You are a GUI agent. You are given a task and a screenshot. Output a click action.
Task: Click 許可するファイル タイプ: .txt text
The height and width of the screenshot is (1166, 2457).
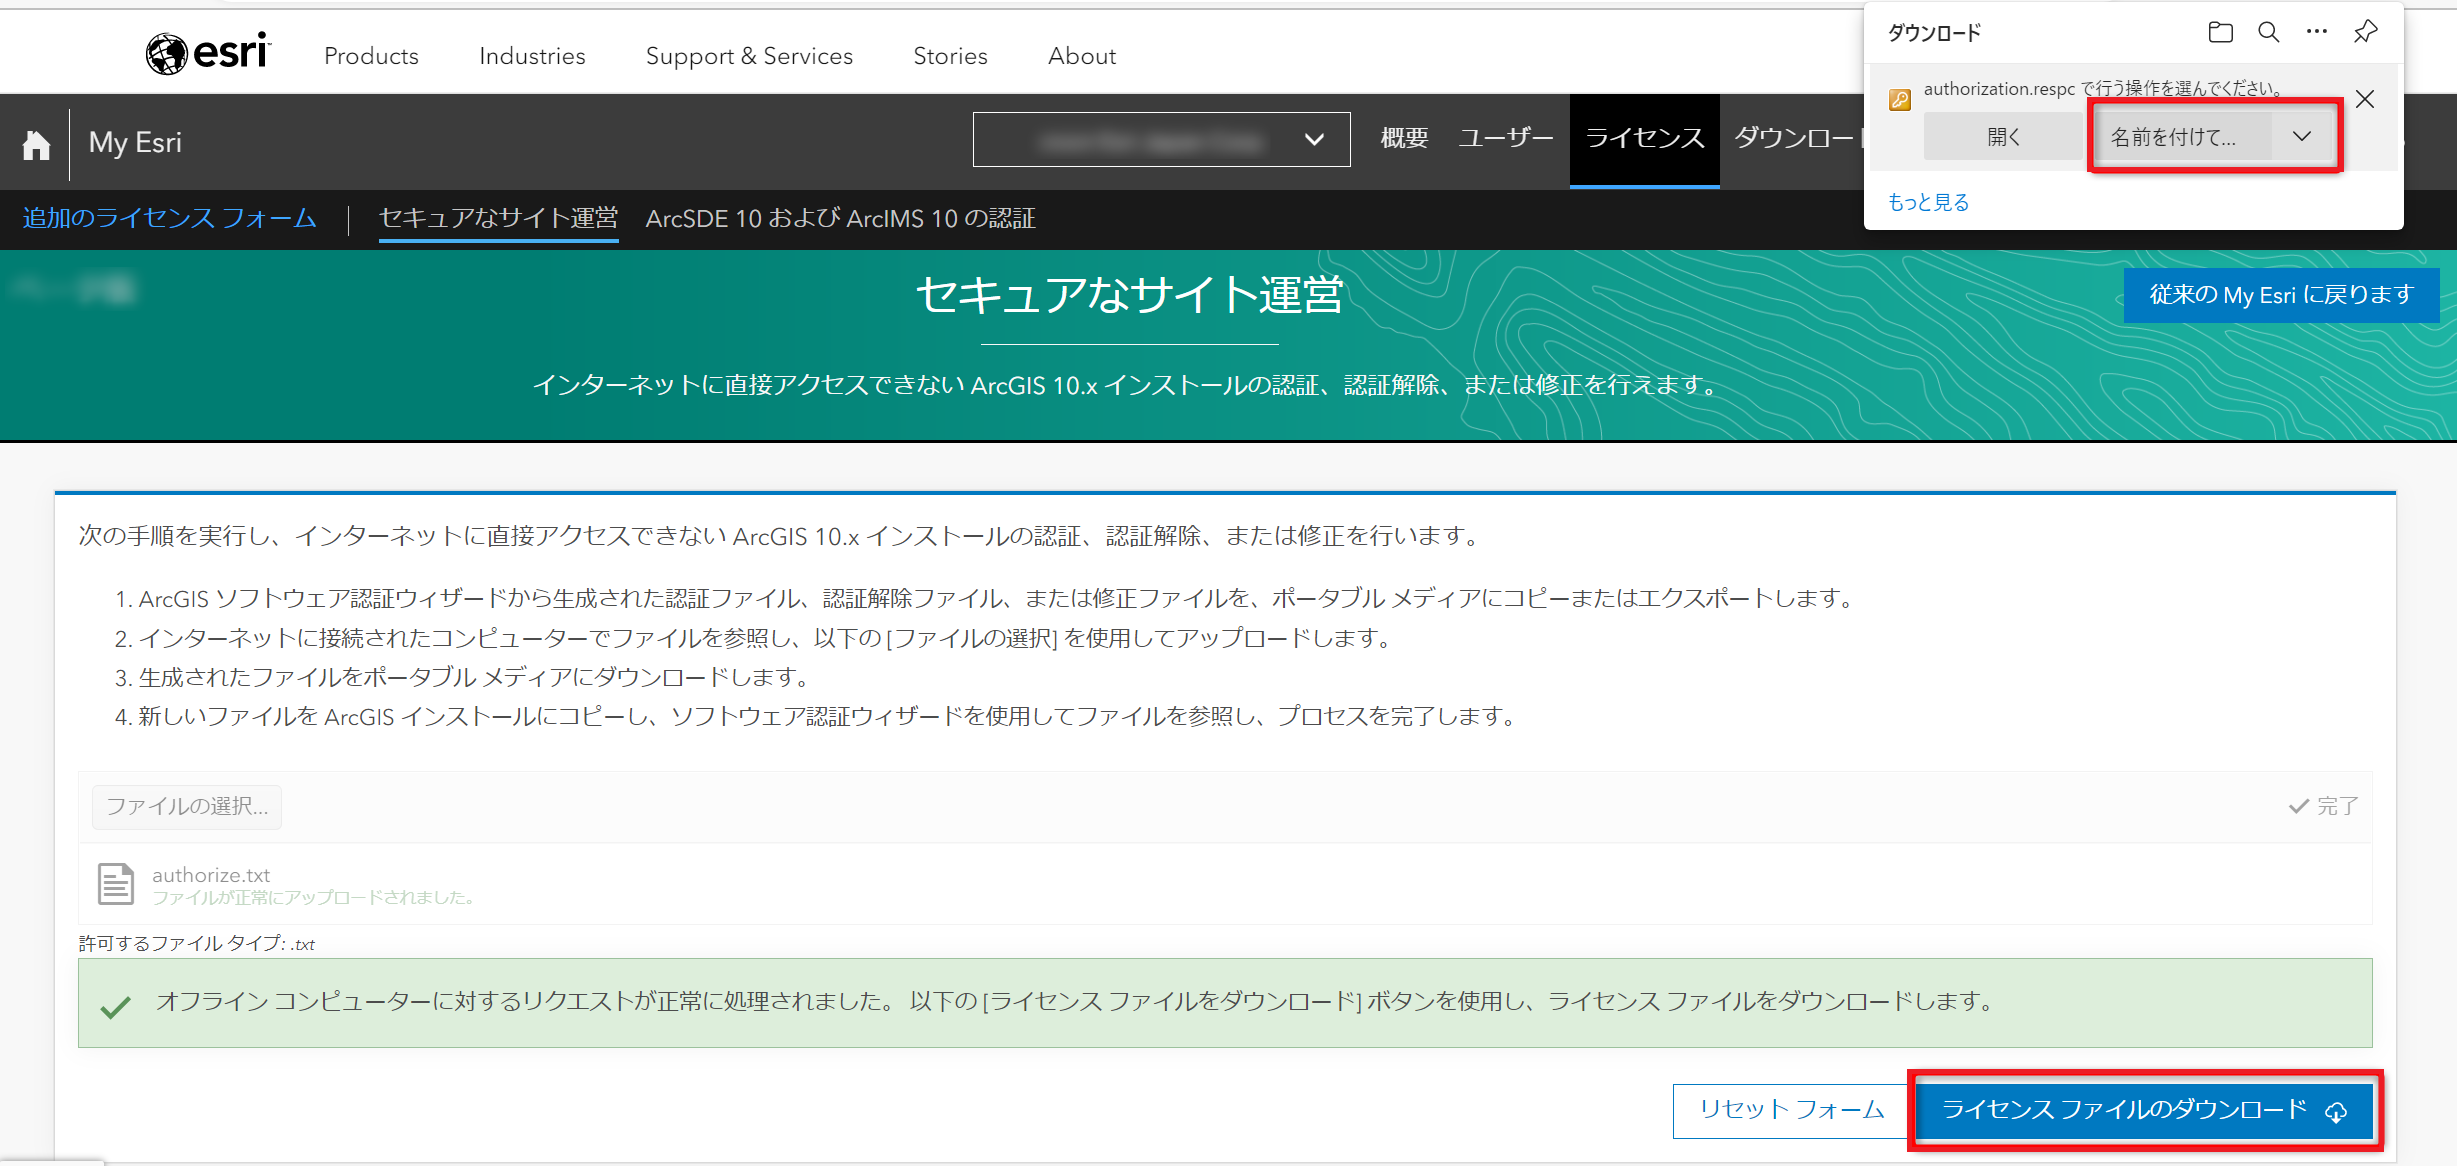(197, 944)
